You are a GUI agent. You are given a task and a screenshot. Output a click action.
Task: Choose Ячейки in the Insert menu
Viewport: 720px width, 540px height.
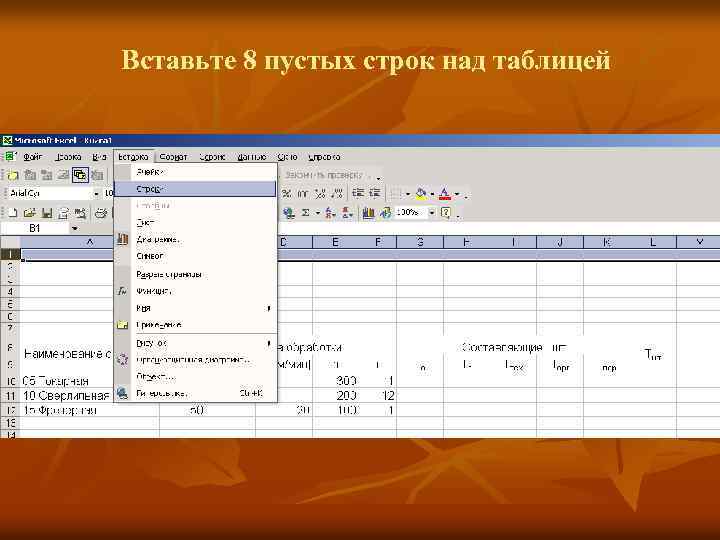coord(195,172)
